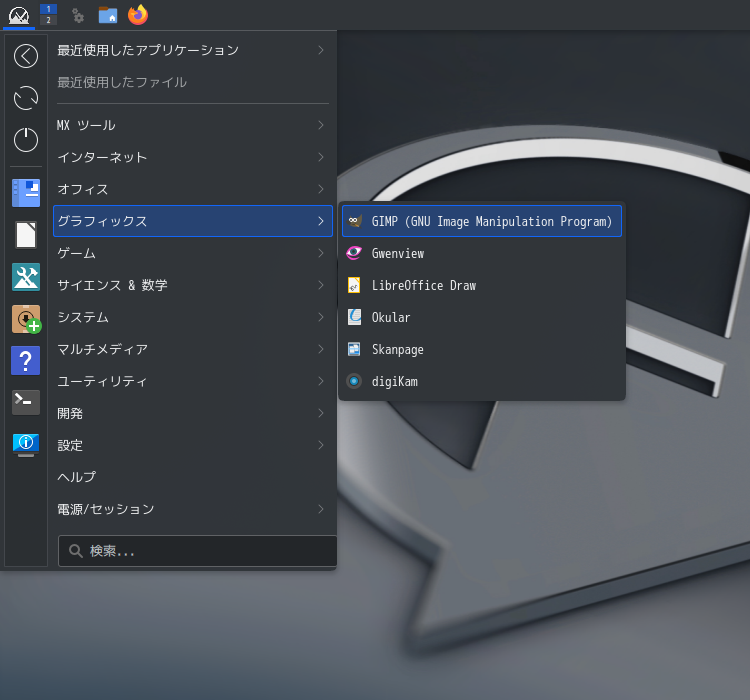The width and height of the screenshot is (750, 700).
Task: Open LibreOffice Draw entry
Action: click(x=482, y=285)
